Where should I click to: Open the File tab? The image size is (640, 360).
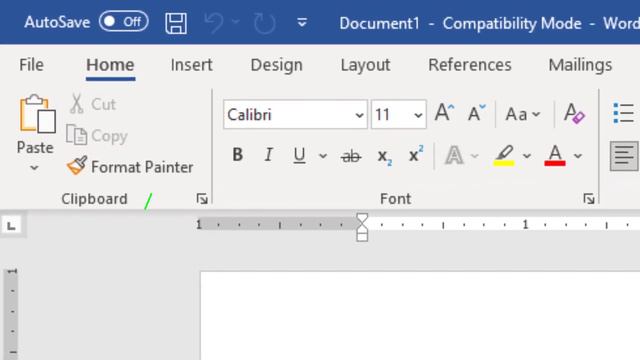coord(31,65)
